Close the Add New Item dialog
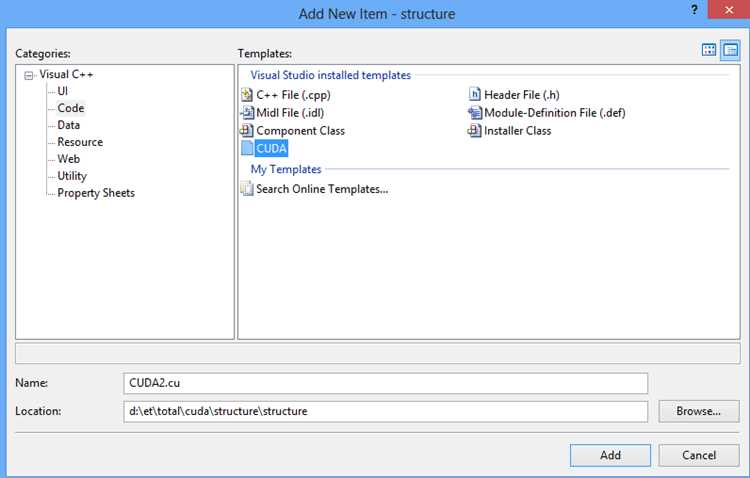The width and height of the screenshot is (750, 478). point(728,10)
